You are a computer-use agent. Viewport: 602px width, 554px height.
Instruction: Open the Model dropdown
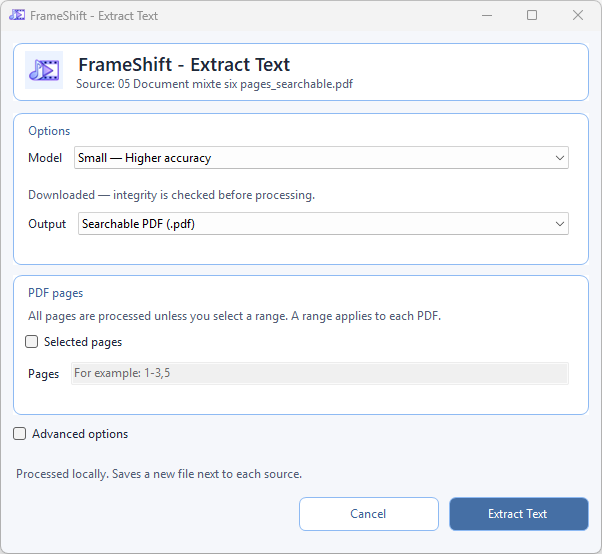(321, 158)
